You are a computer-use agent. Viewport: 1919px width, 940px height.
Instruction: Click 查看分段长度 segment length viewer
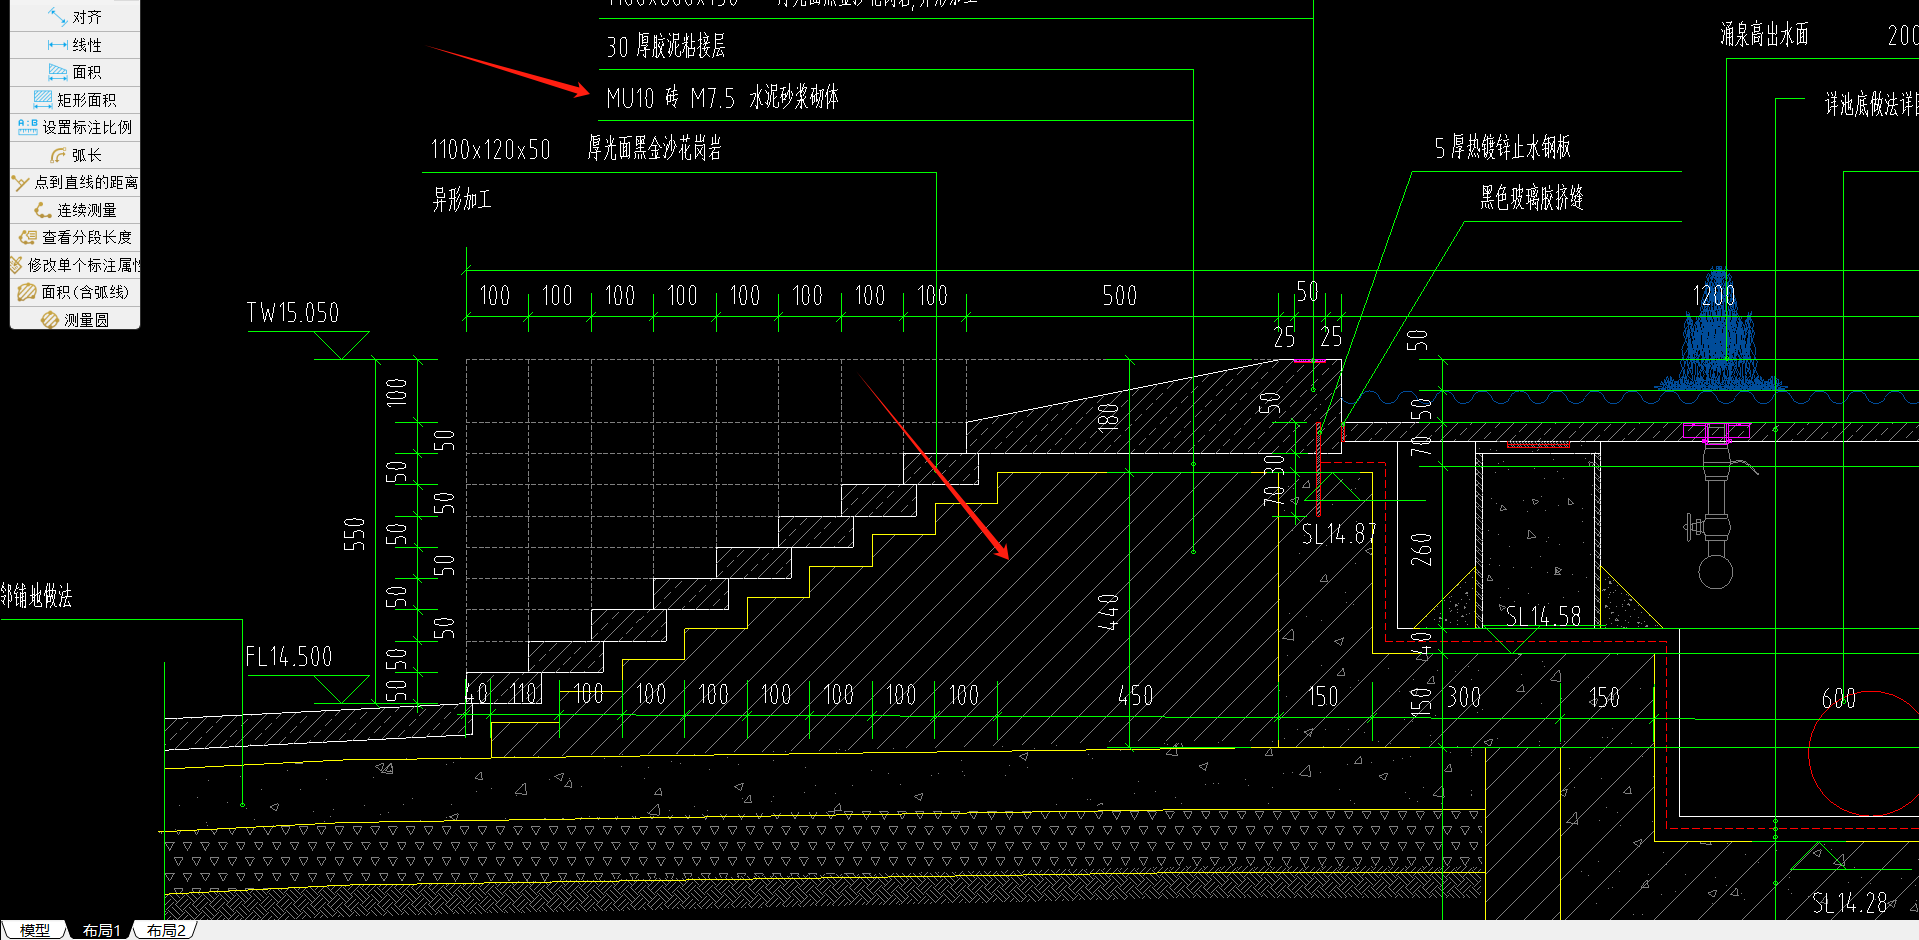[75, 237]
